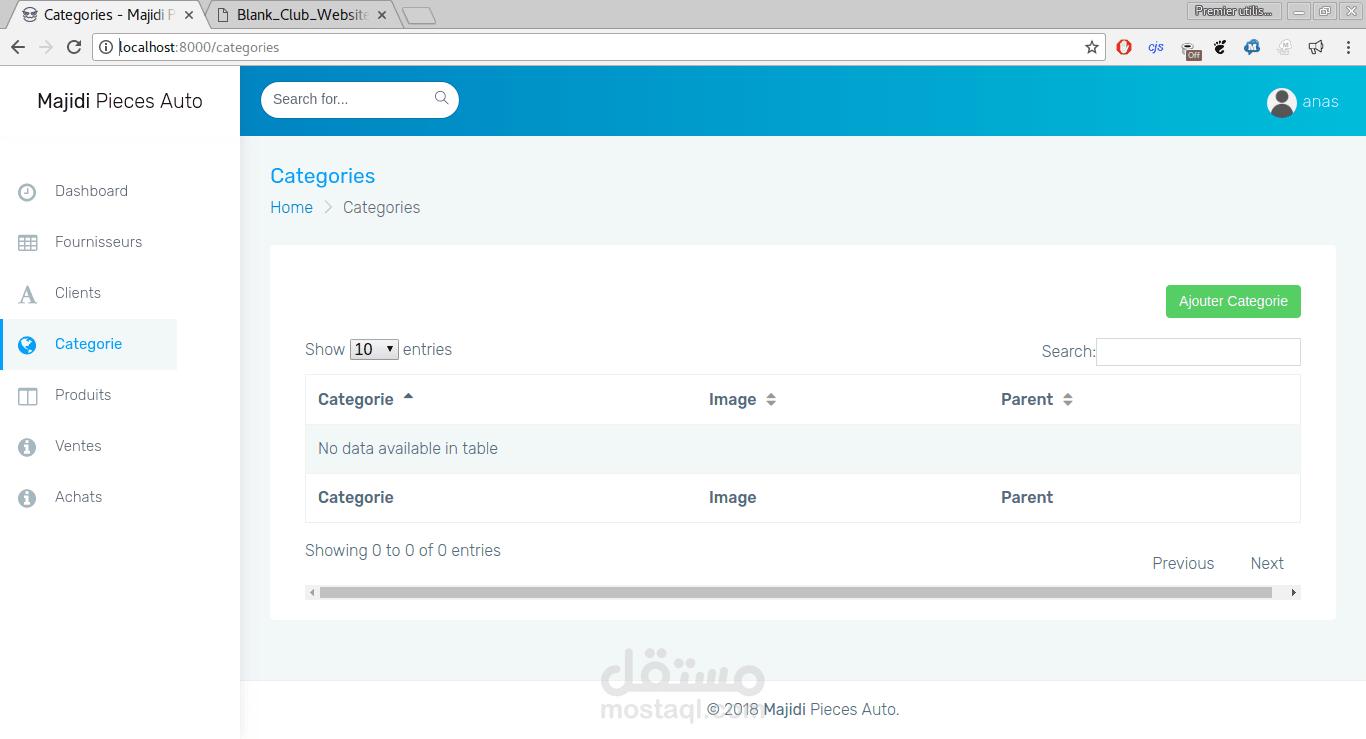Click the Opera extension icon
Viewport: 1366px width, 739px height.
tap(1124, 47)
